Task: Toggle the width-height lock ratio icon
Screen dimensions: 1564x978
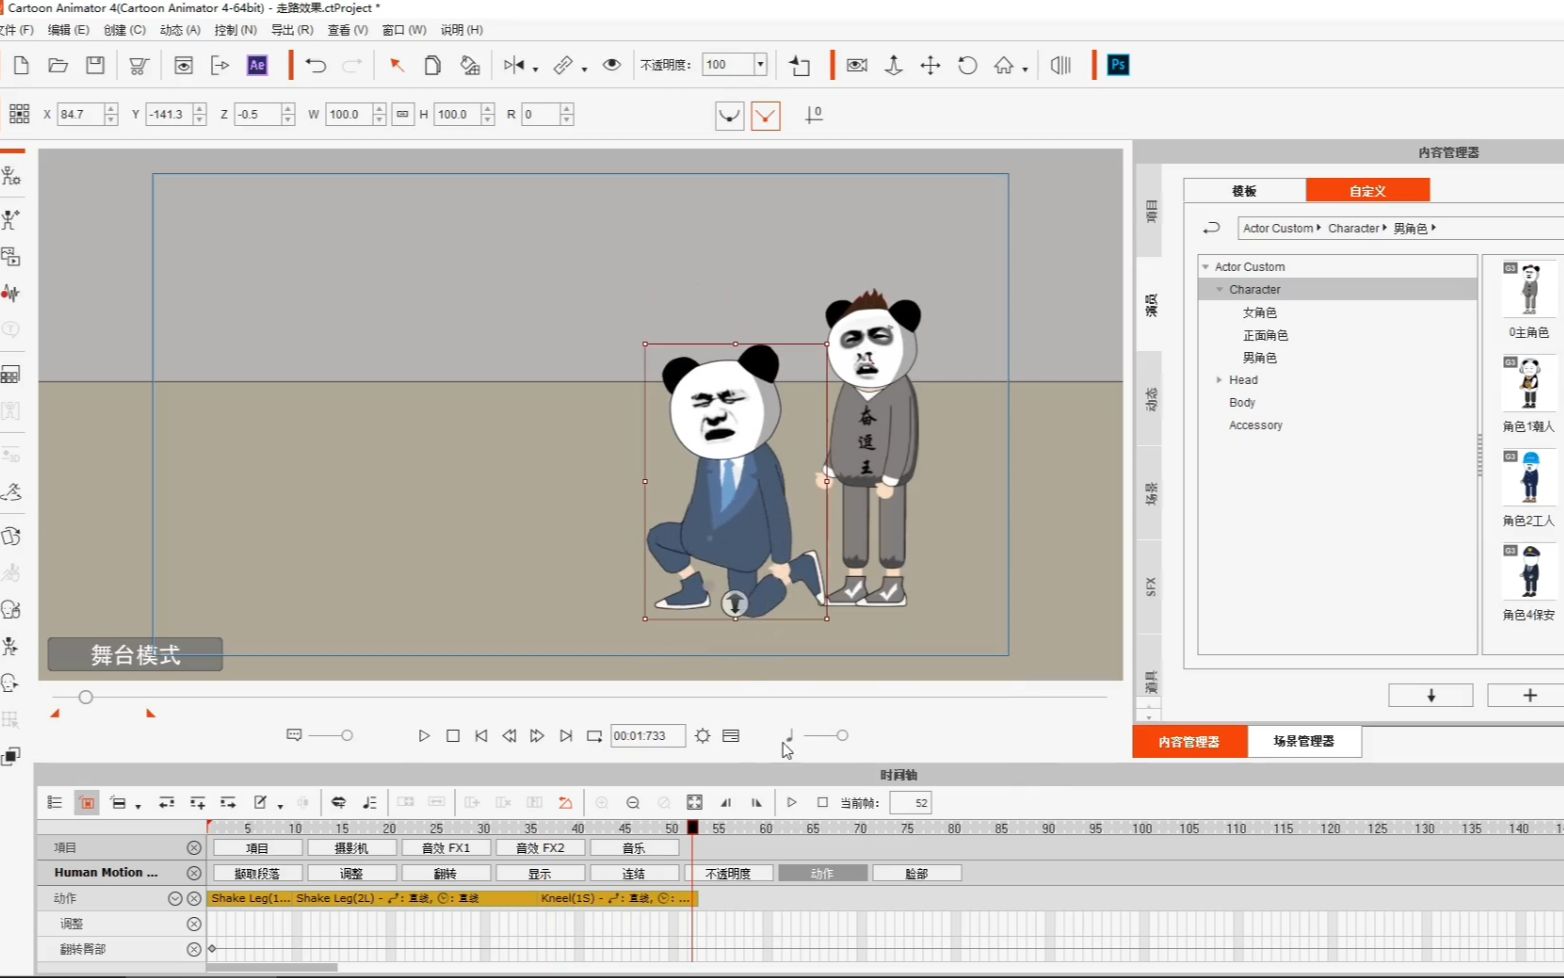Action: [403, 114]
